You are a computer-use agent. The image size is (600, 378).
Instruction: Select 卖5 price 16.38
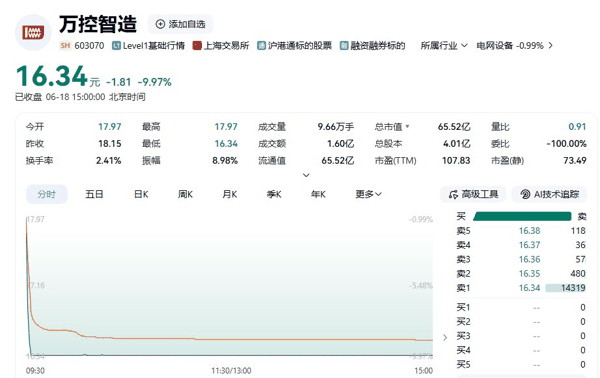[x=530, y=231]
